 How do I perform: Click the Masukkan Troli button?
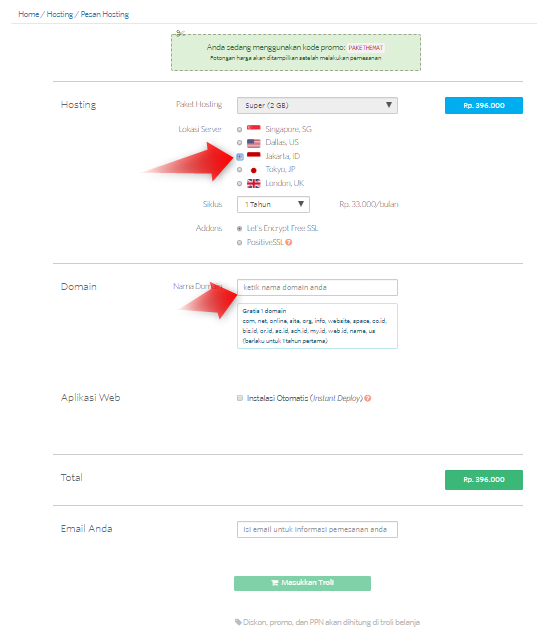click(302, 583)
